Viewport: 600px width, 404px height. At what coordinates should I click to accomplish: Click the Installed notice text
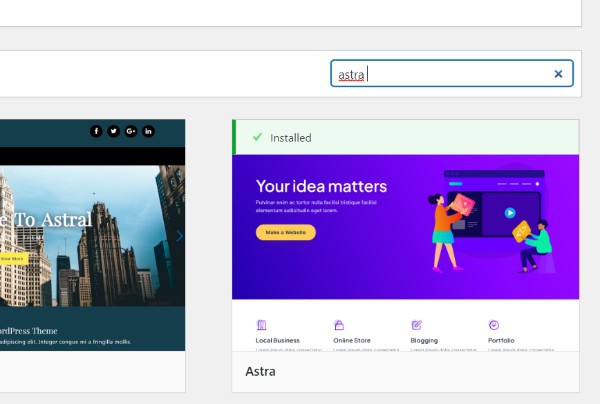point(291,138)
